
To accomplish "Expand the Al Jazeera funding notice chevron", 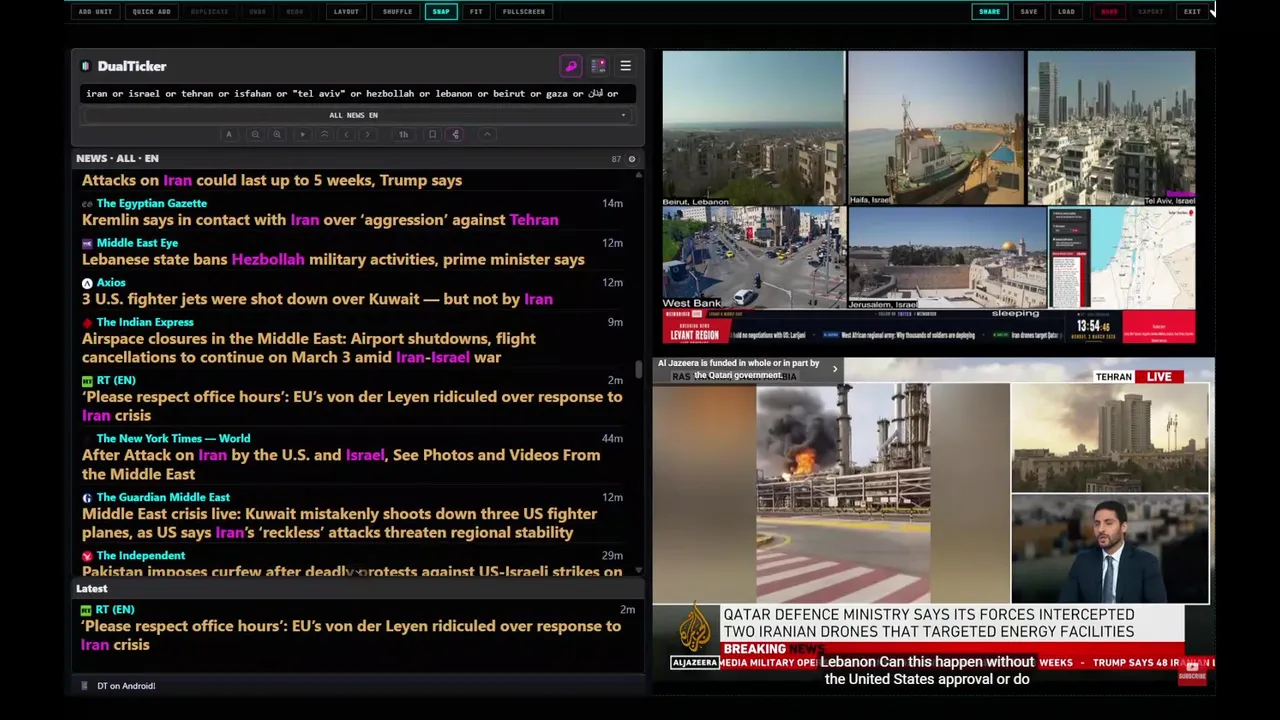I will 835,369.
